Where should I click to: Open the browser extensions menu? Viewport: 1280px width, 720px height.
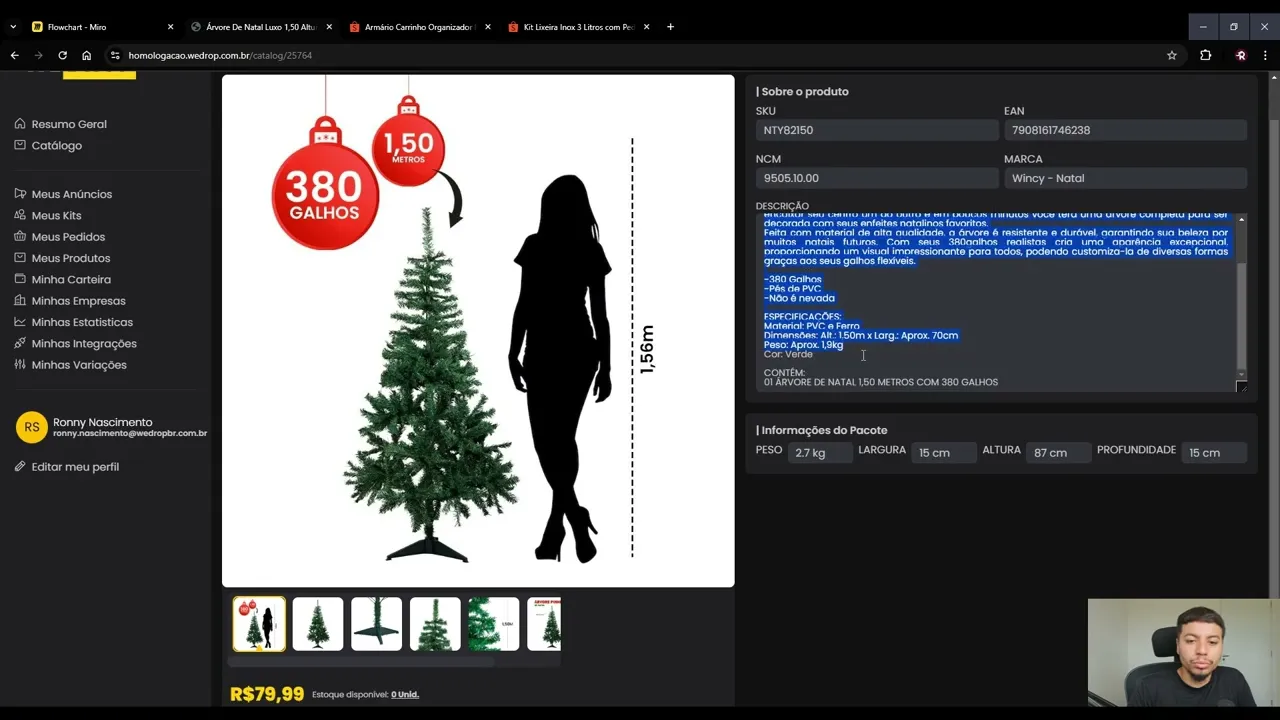(1205, 55)
